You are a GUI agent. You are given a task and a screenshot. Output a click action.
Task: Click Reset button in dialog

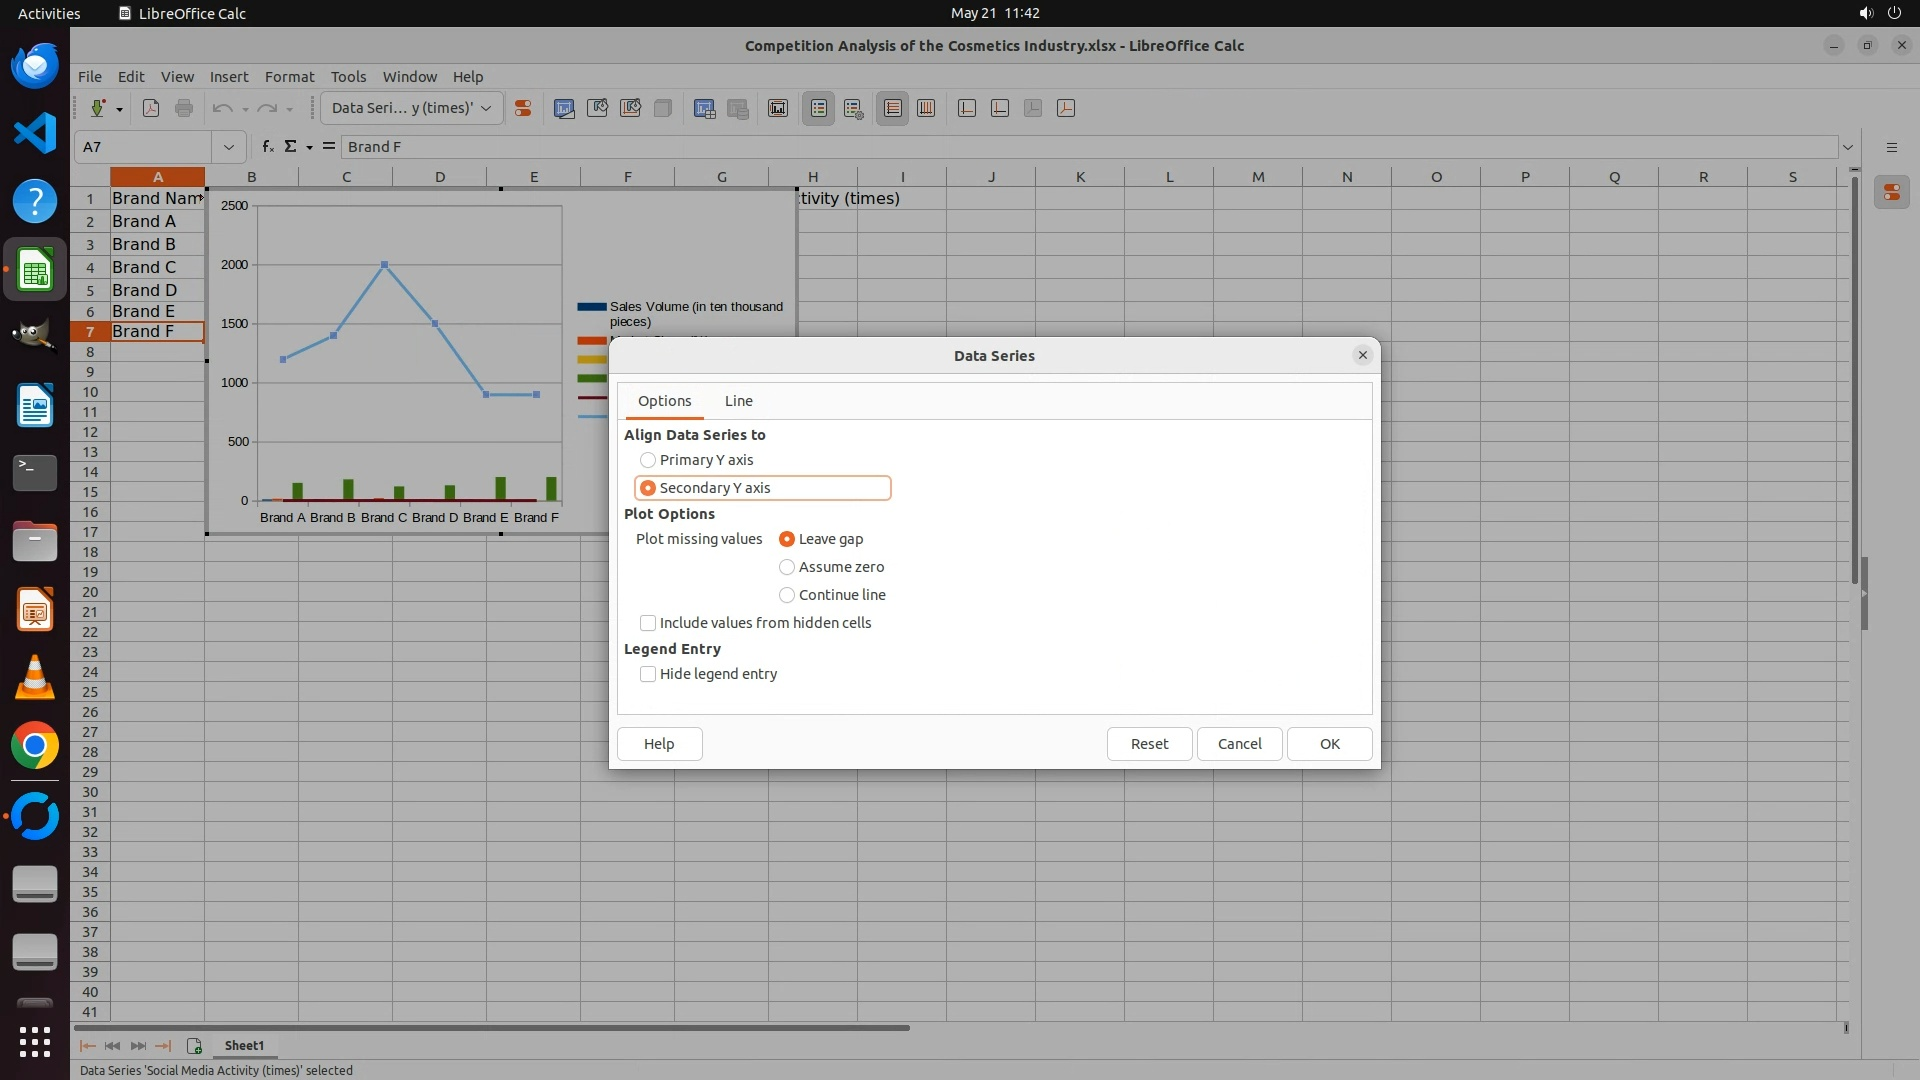click(1148, 744)
